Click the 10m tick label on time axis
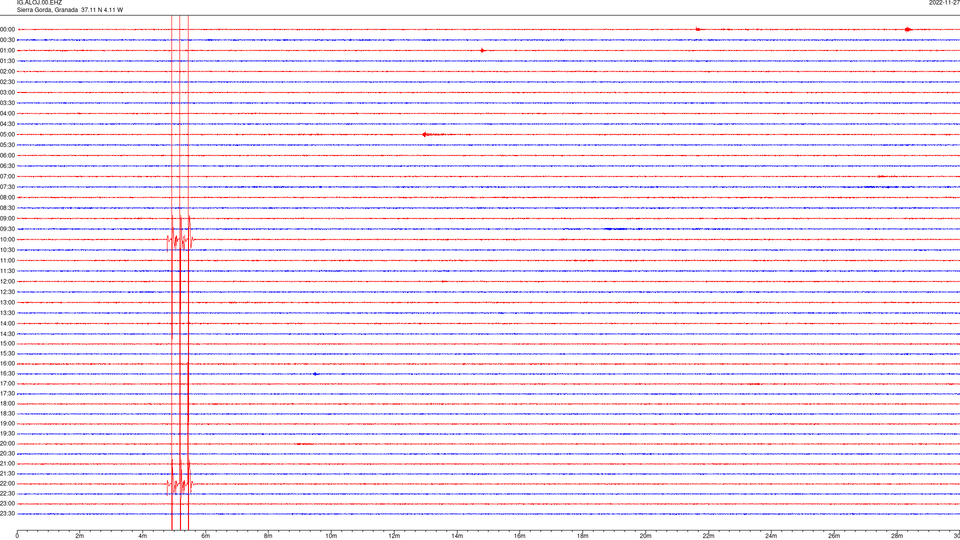The height and width of the screenshot is (540, 960). pyautogui.click(x=331, y=536)
